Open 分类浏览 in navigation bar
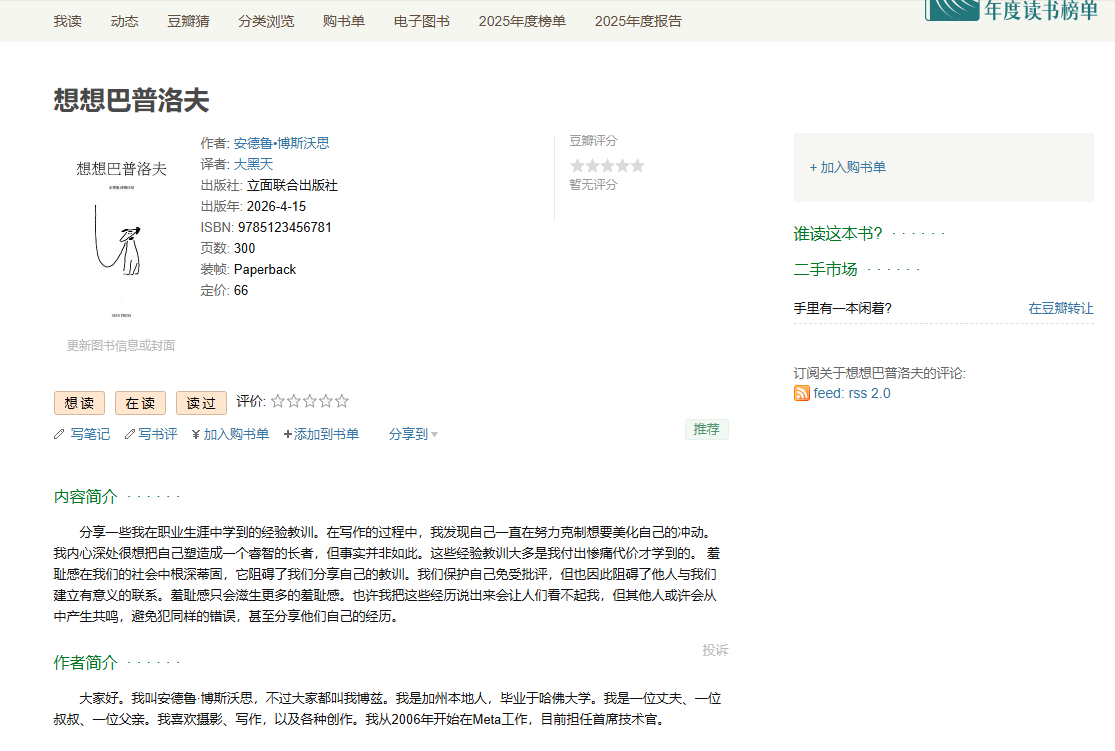1115x751 pixels. tap(266, 21)
